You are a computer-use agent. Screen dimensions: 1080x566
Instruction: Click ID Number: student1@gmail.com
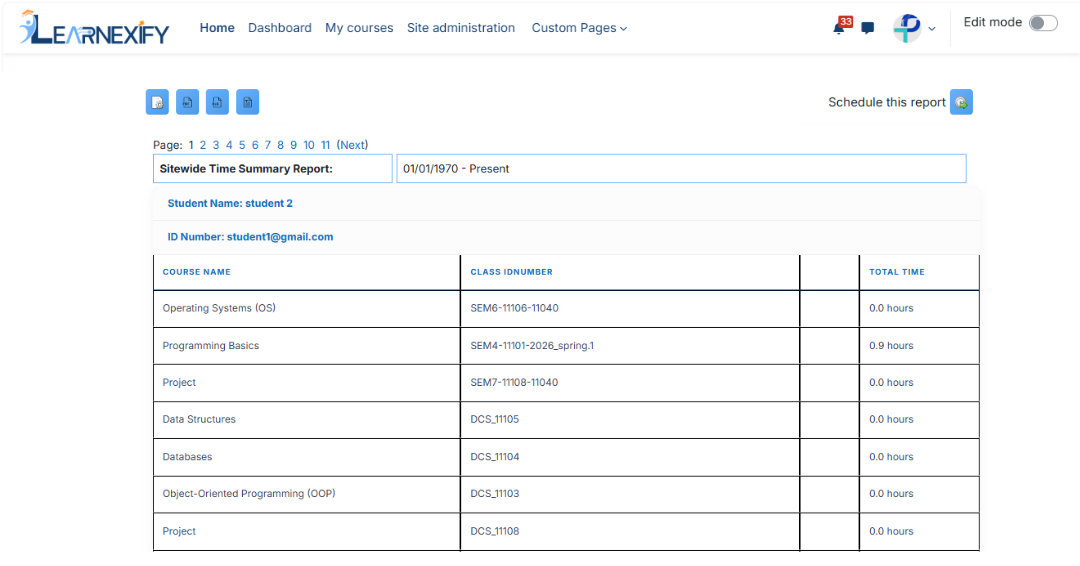[x=250, y=237]
